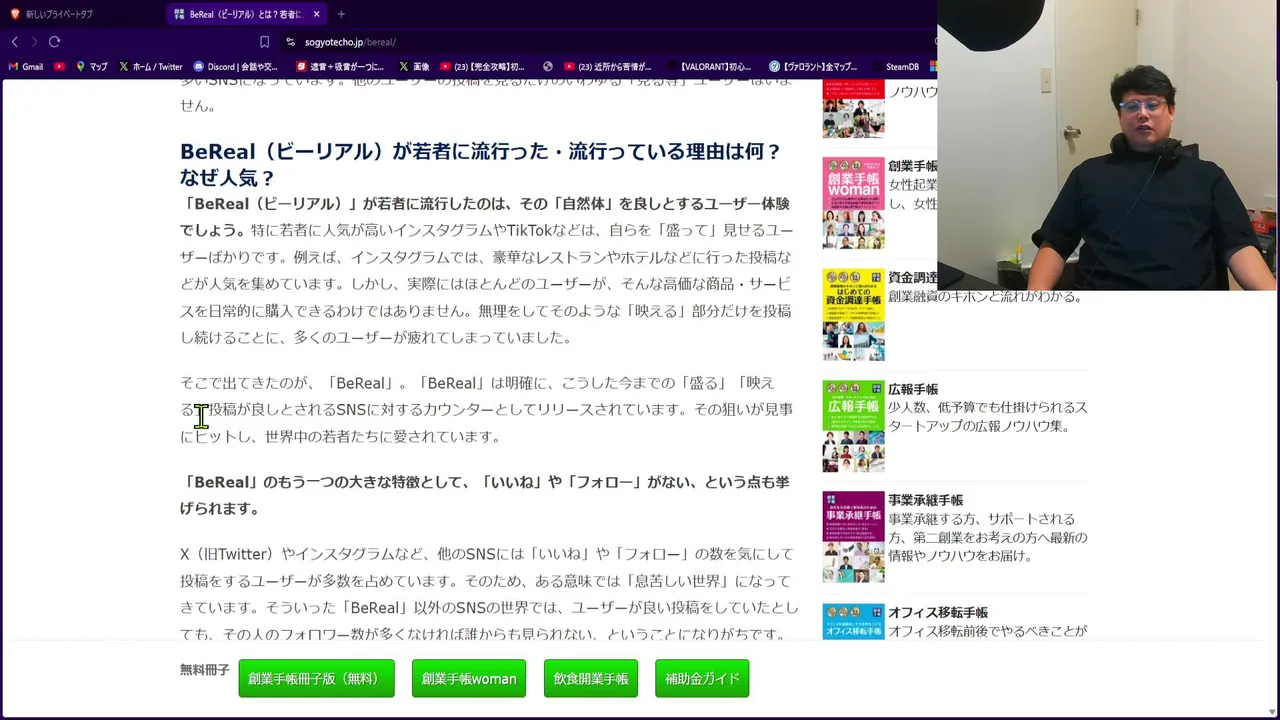
Task: Open the 広報手帳 sidebar cover image
Action: pyautogui.click(x=853, y=426)
